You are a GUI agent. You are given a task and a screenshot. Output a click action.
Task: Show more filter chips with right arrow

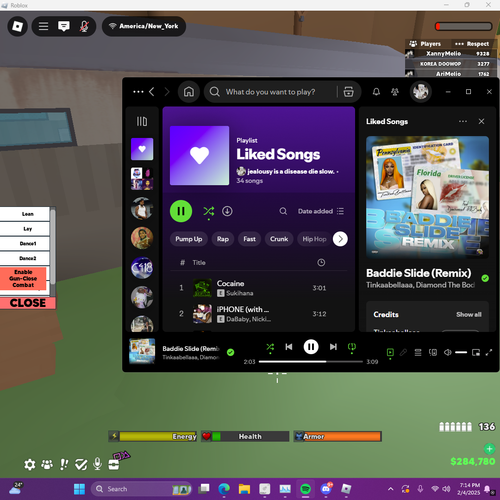(340, 239)
